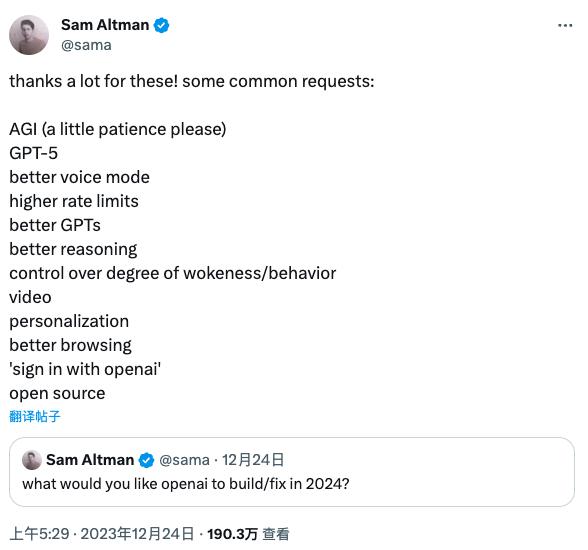Click the open source line of the post
The image size is (588, 550).
57,393
